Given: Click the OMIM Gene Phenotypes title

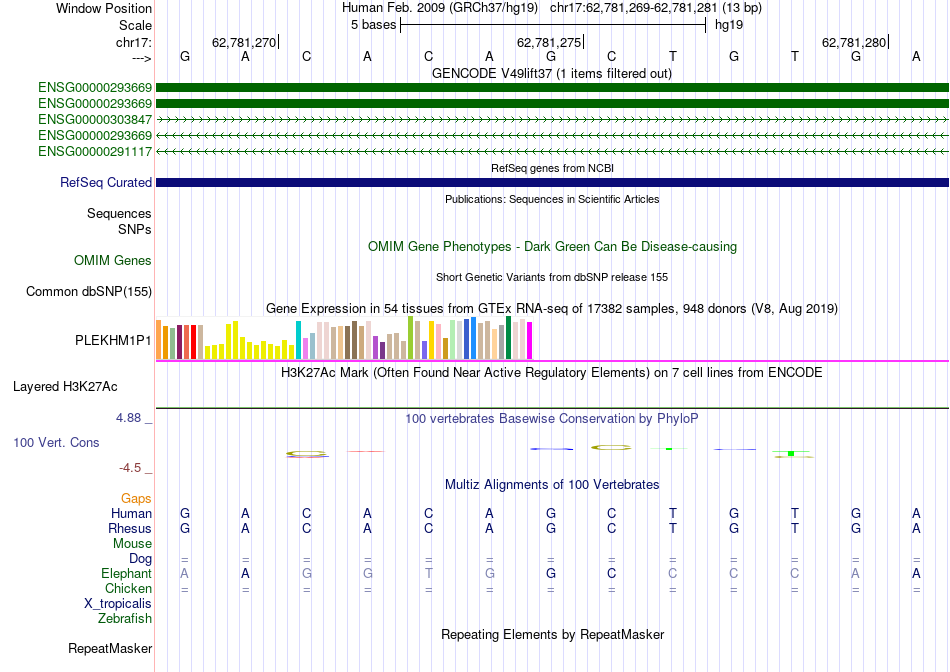Looking at the screenshot, I should 552,247.
